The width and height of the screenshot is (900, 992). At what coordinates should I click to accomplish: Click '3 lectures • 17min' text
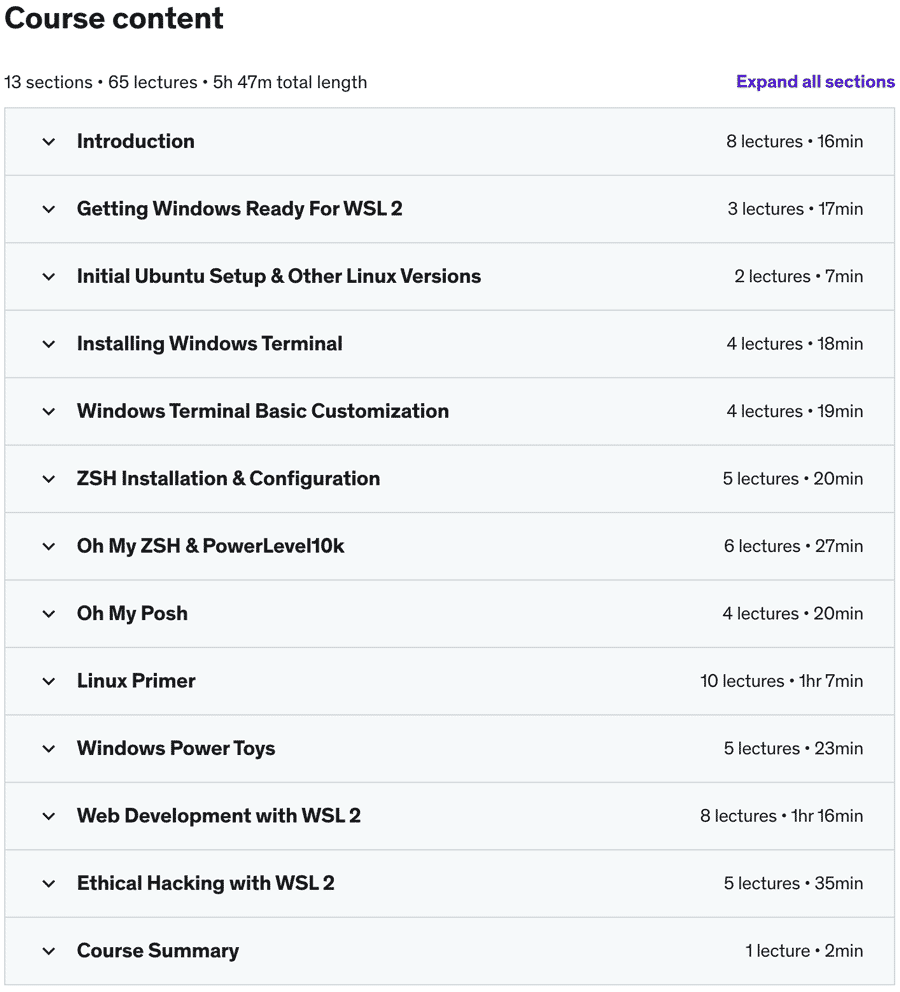pos(795,209)
